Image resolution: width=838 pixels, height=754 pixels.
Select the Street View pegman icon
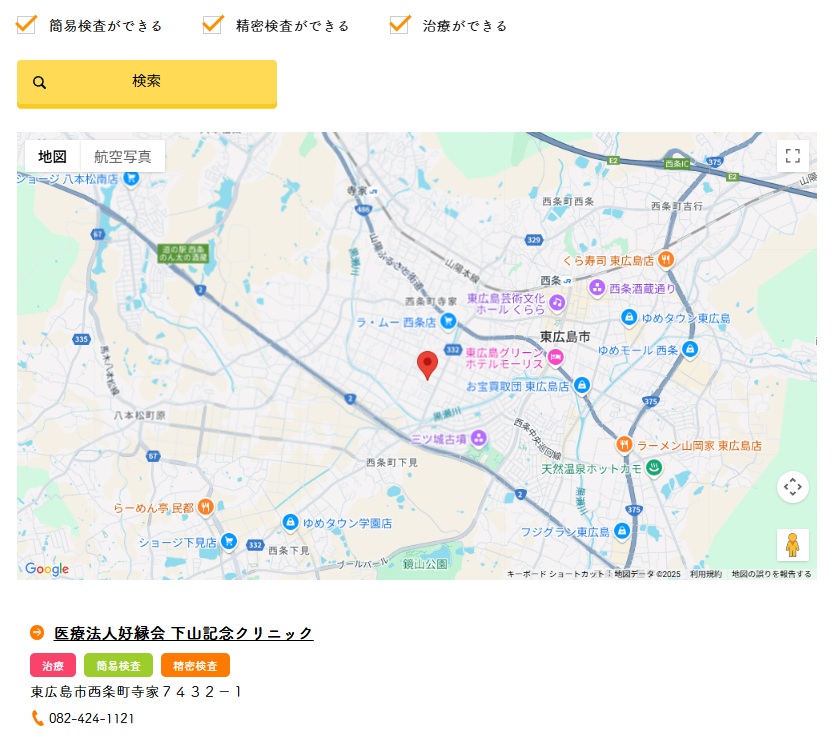click(793, 545)
